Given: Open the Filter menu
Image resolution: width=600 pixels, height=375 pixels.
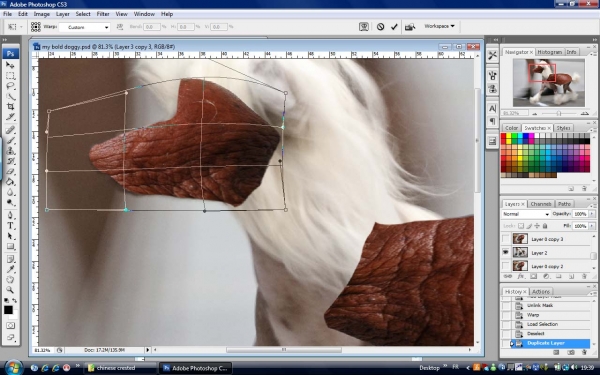Looking at the screenshot, I should tap(103, 14).
